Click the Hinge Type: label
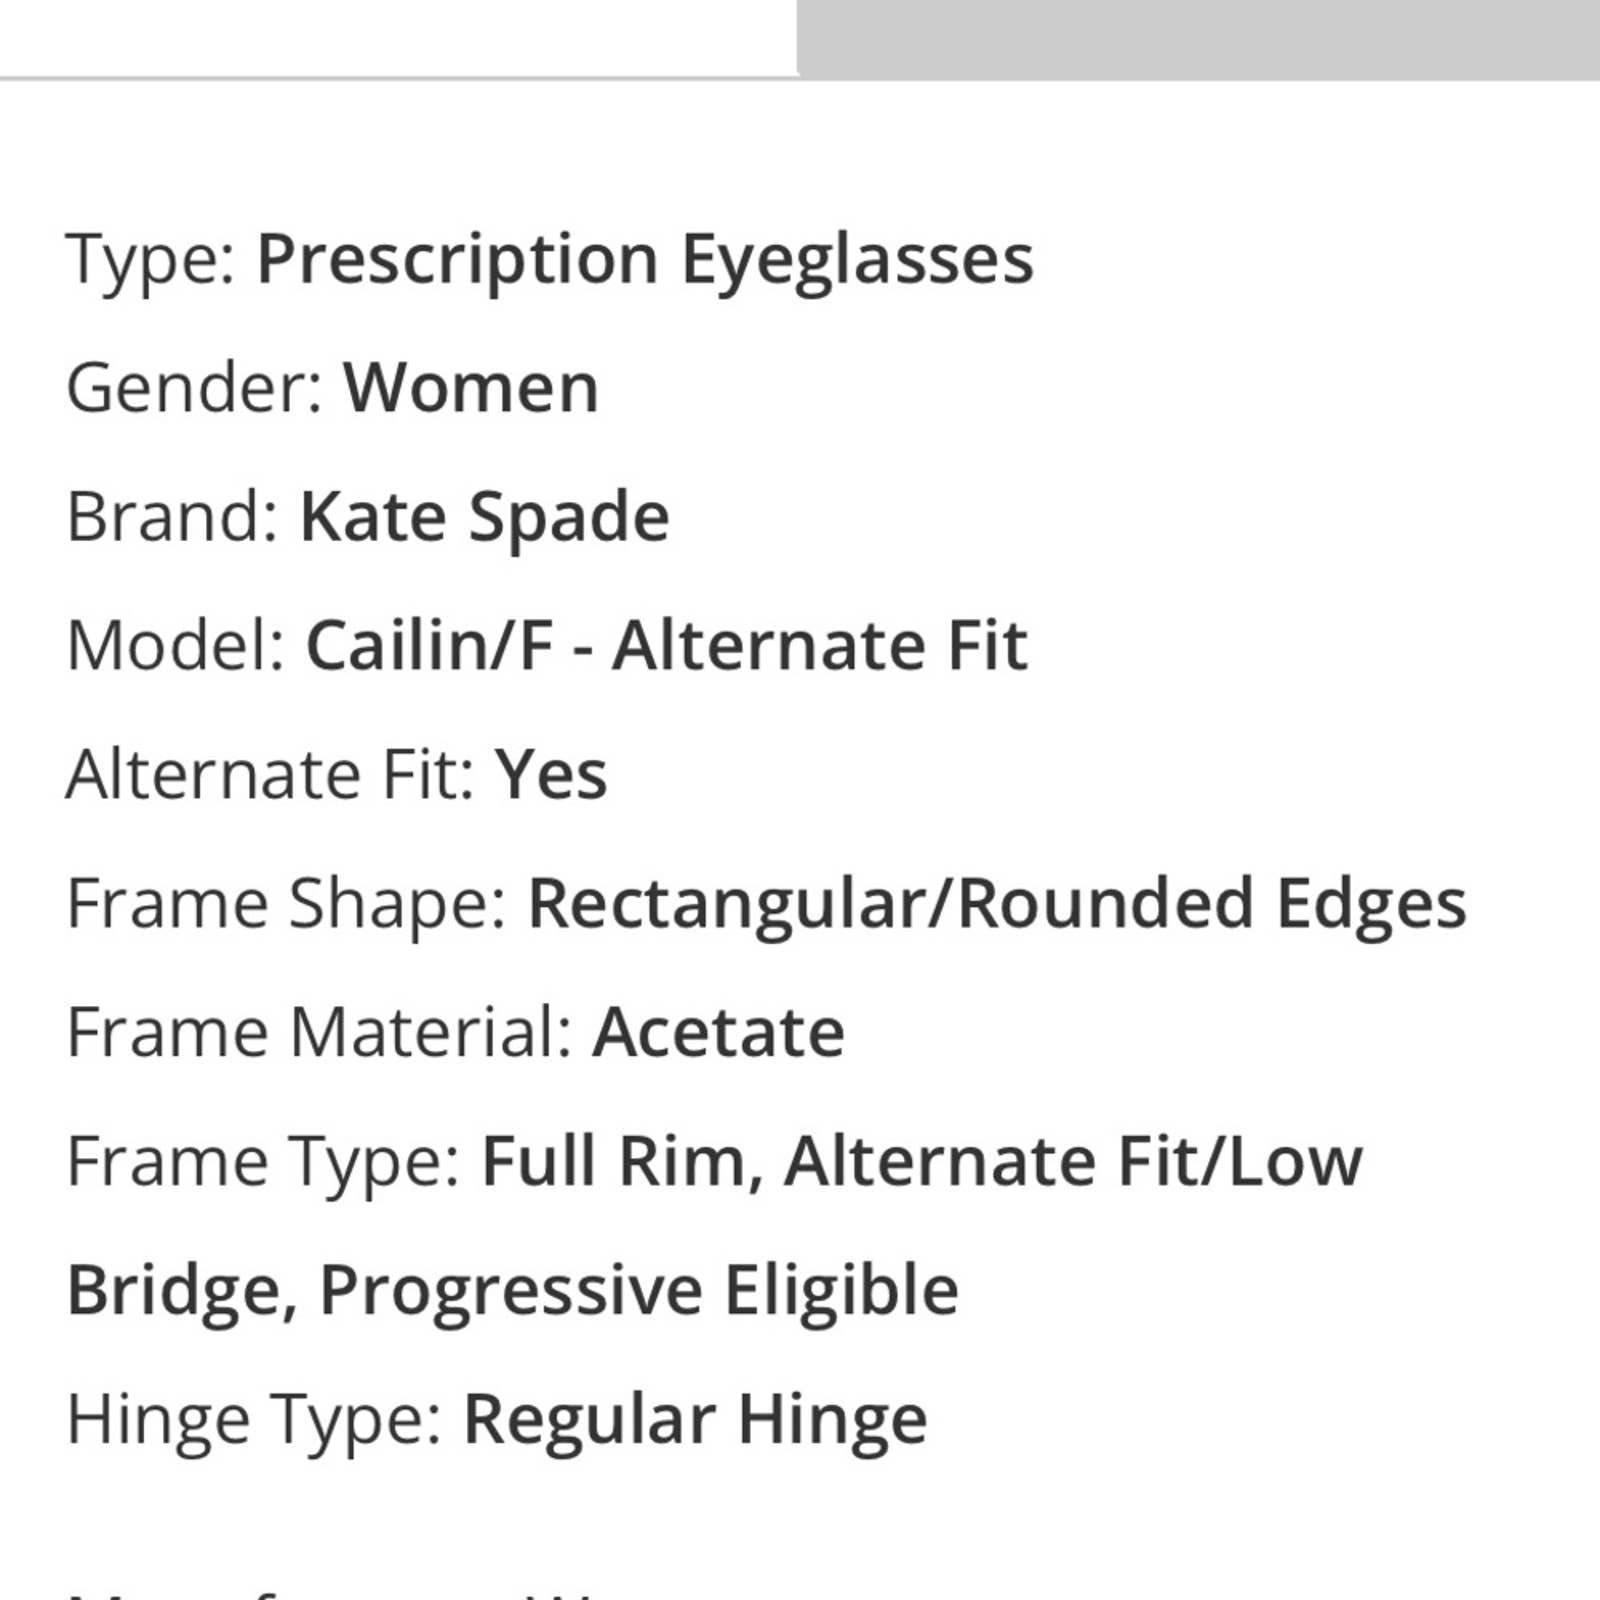Image resolution: width=1600 pixels, height=1600 pixels. (255, 1421)
